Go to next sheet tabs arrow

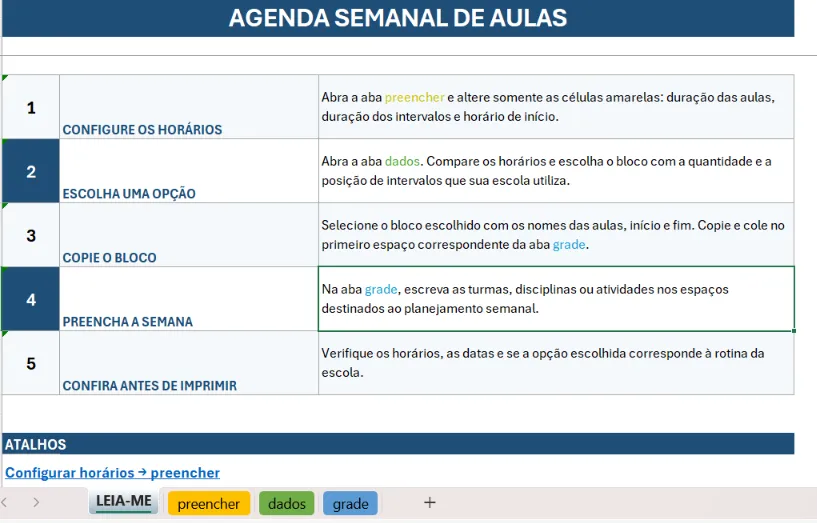(x=35, y=502)
